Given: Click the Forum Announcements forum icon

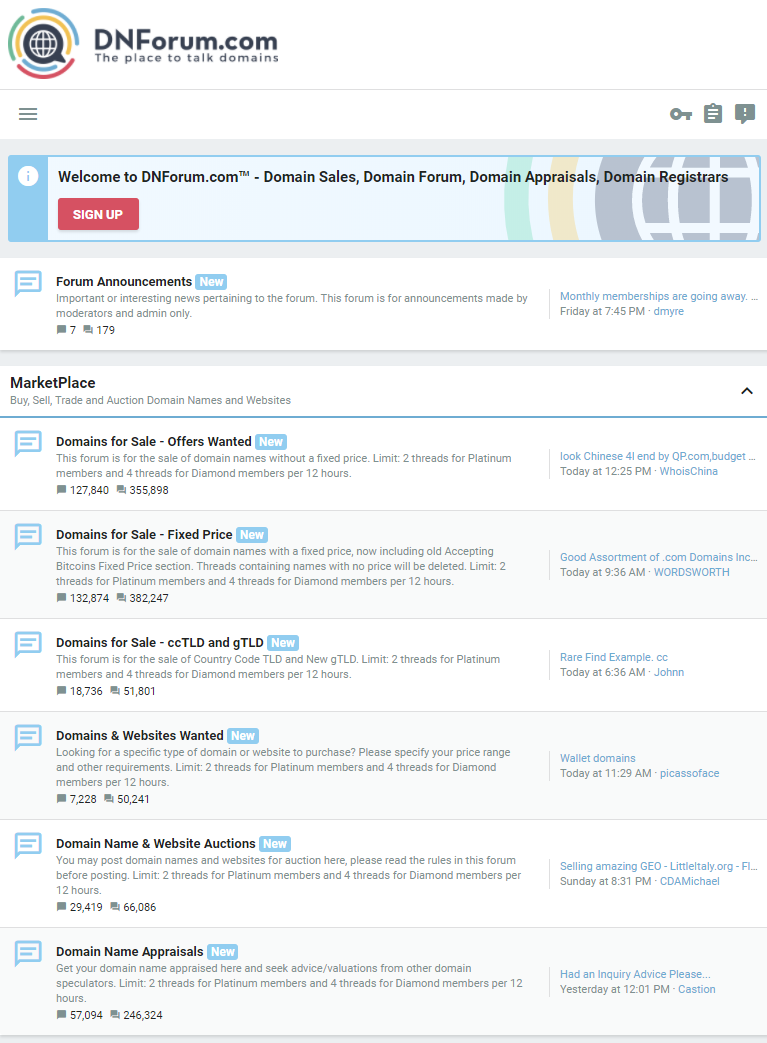Looking at the screenshot, I should click(x=29, y=283).
